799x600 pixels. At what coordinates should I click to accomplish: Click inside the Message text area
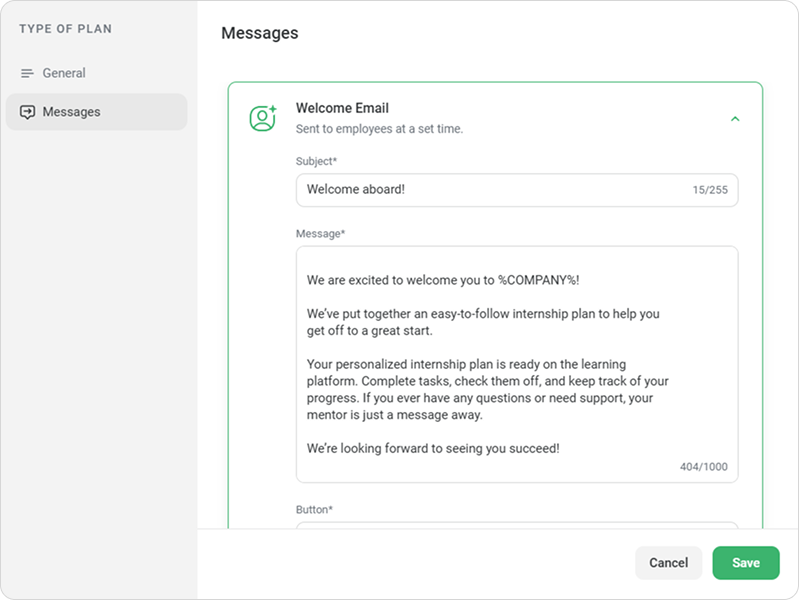coord(517,364)
